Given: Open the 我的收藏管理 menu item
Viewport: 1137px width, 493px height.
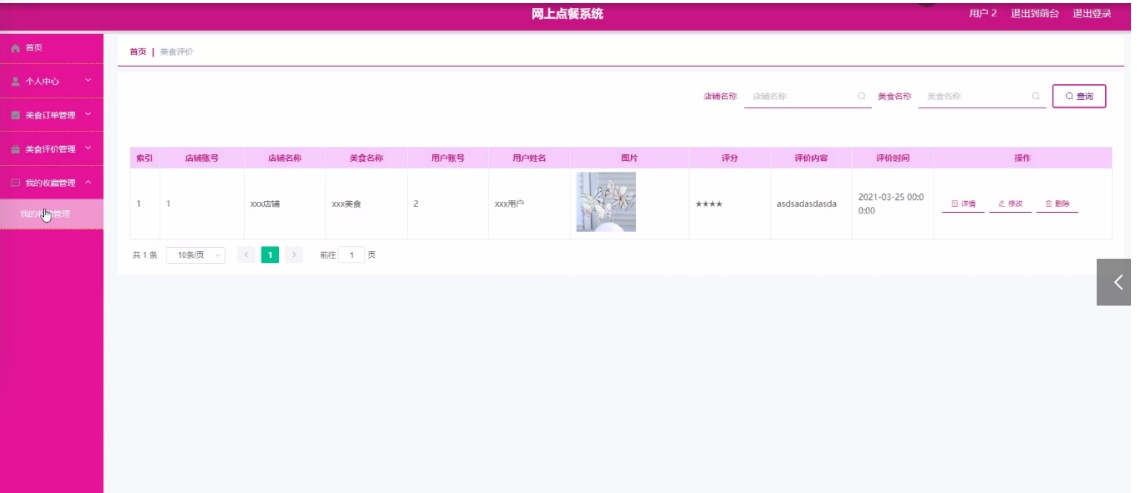Looking at the screenshot, I should pyautogui.click(x=51, y=183).
